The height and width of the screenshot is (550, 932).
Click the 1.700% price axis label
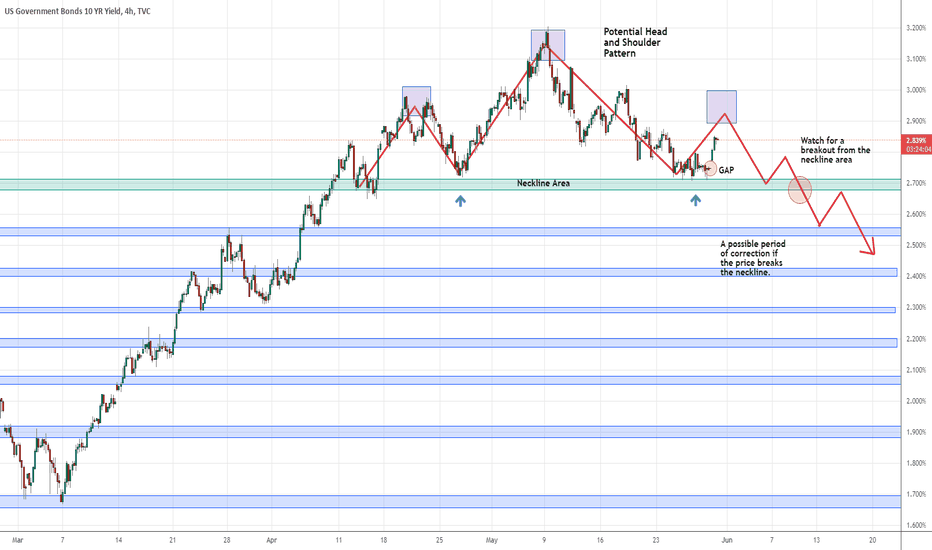point(916,494)
